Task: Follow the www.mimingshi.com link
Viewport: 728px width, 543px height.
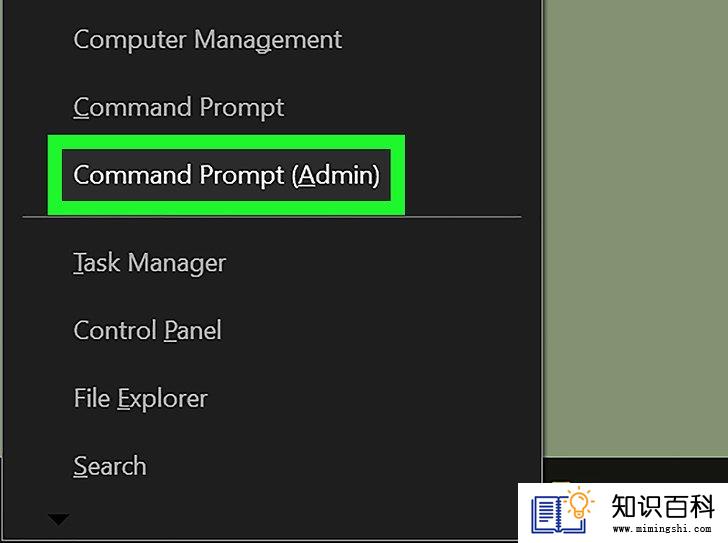Action: pyautogui.click(x=662, y=529)
